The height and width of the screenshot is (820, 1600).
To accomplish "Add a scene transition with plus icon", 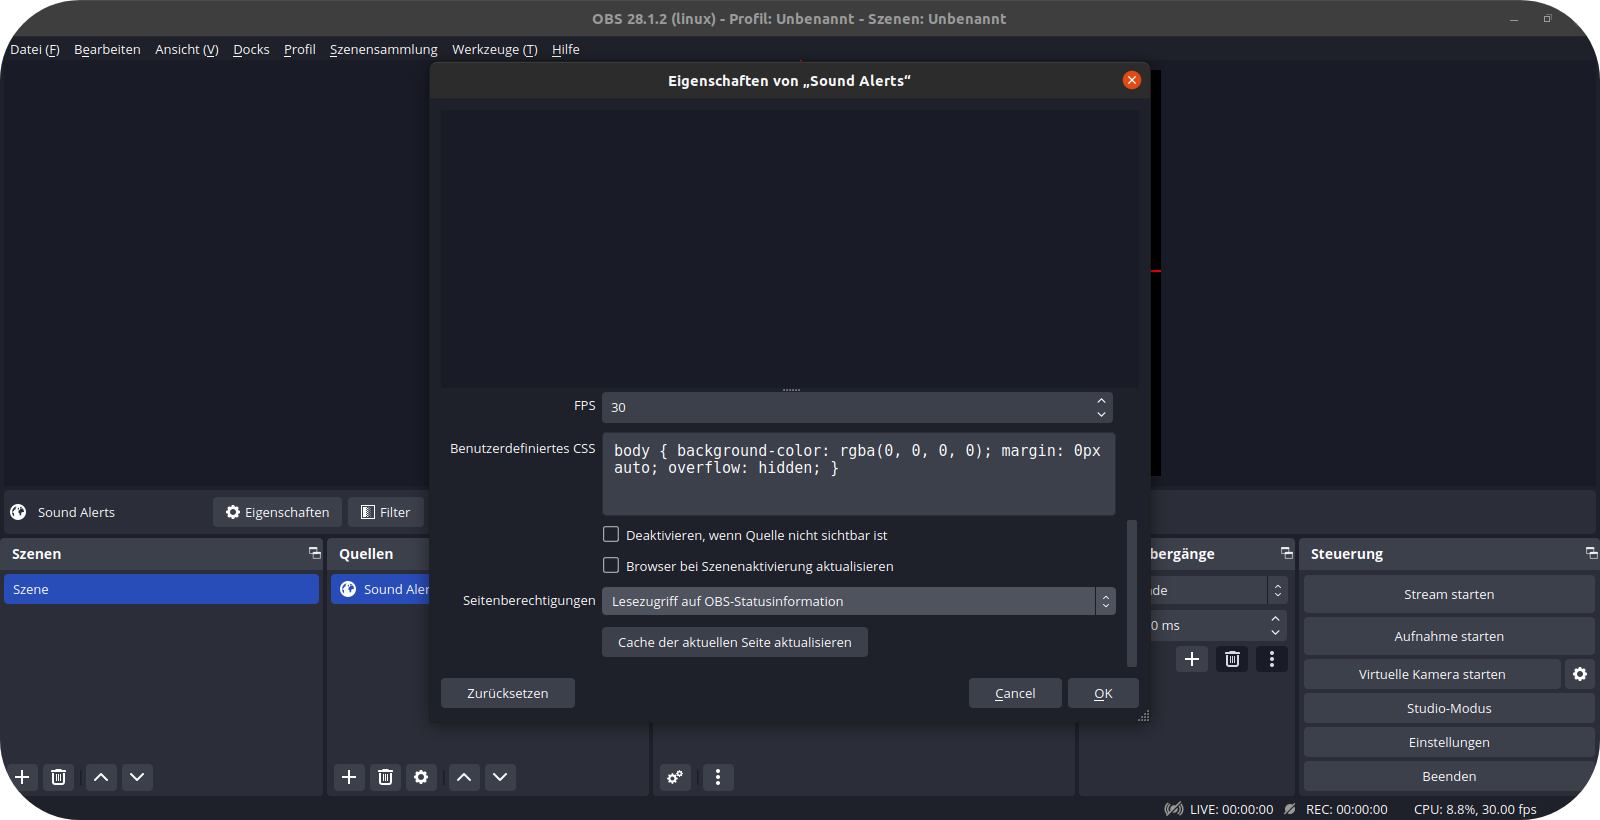I will coord(1192,659).
